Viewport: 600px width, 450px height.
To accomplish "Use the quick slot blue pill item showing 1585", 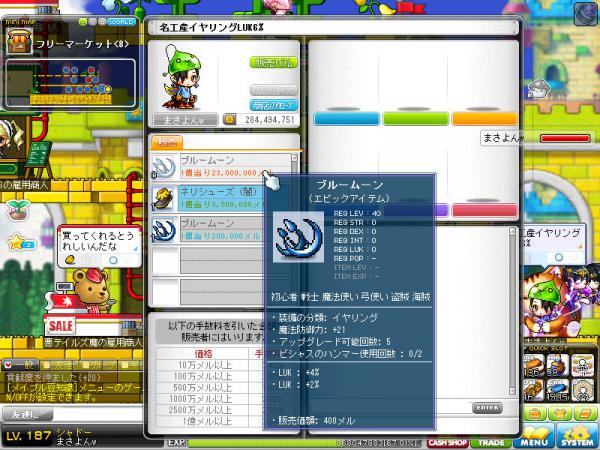I will (558, 390).
